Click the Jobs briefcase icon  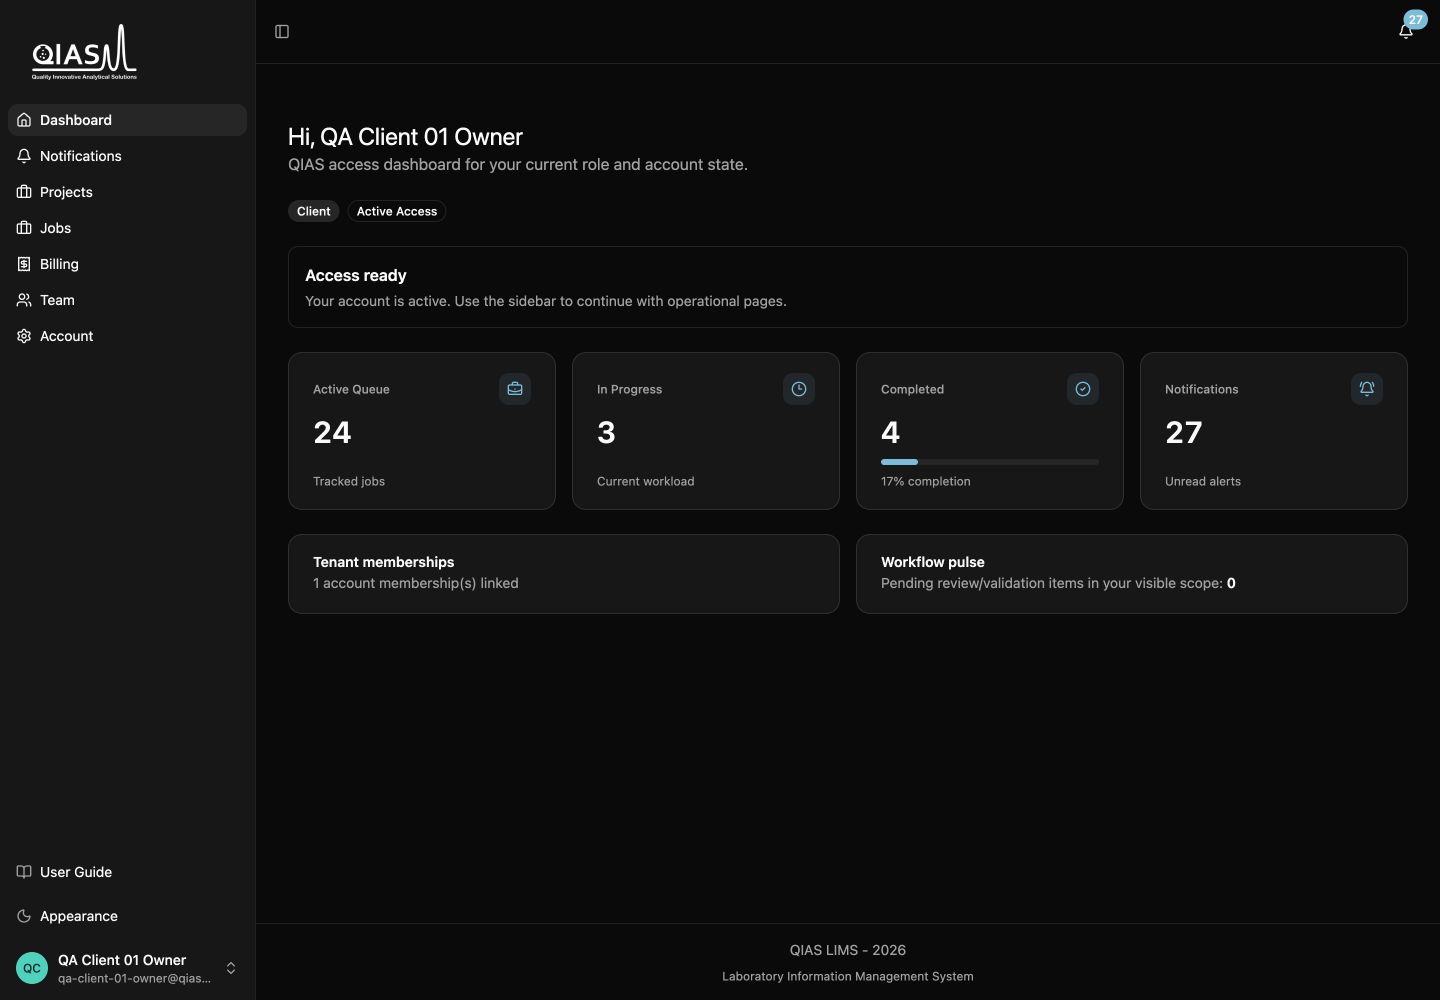pos(24,228)
